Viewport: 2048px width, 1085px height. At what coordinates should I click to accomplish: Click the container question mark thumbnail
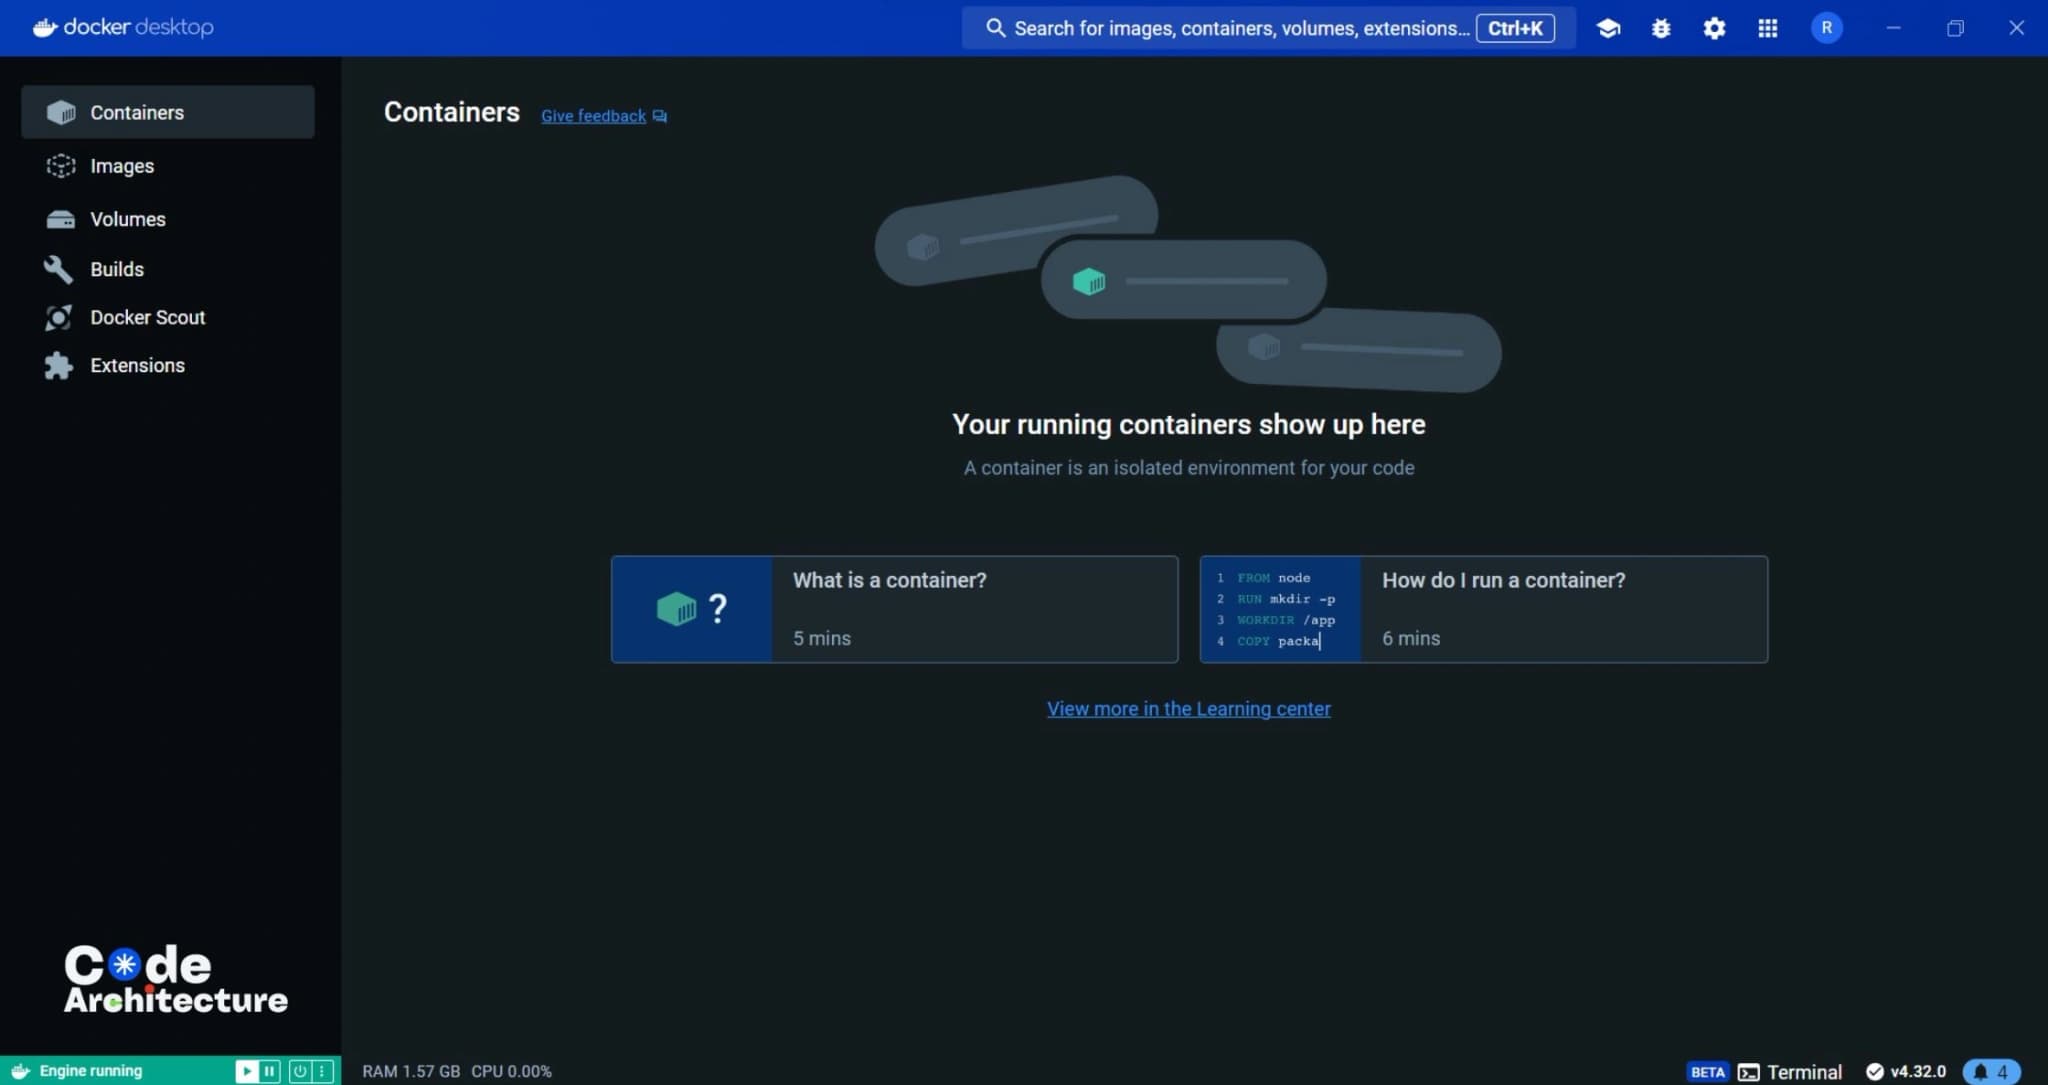(691, 609)
